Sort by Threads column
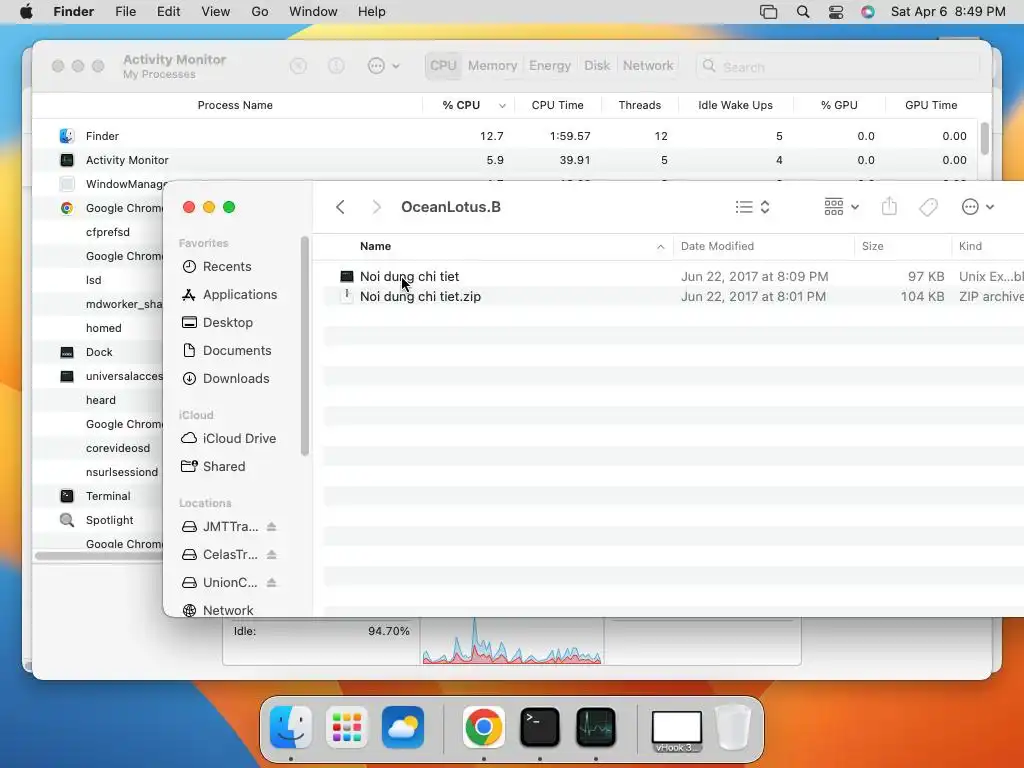 point(640,105)
